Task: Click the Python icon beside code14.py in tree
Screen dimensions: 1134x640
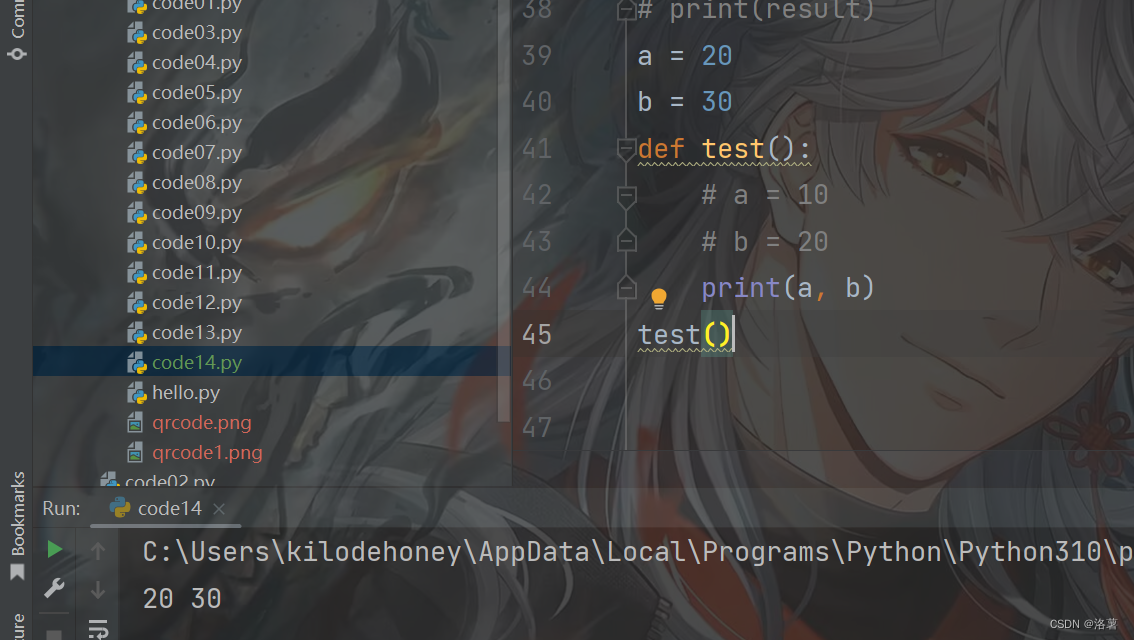Action: pos(137,363)
